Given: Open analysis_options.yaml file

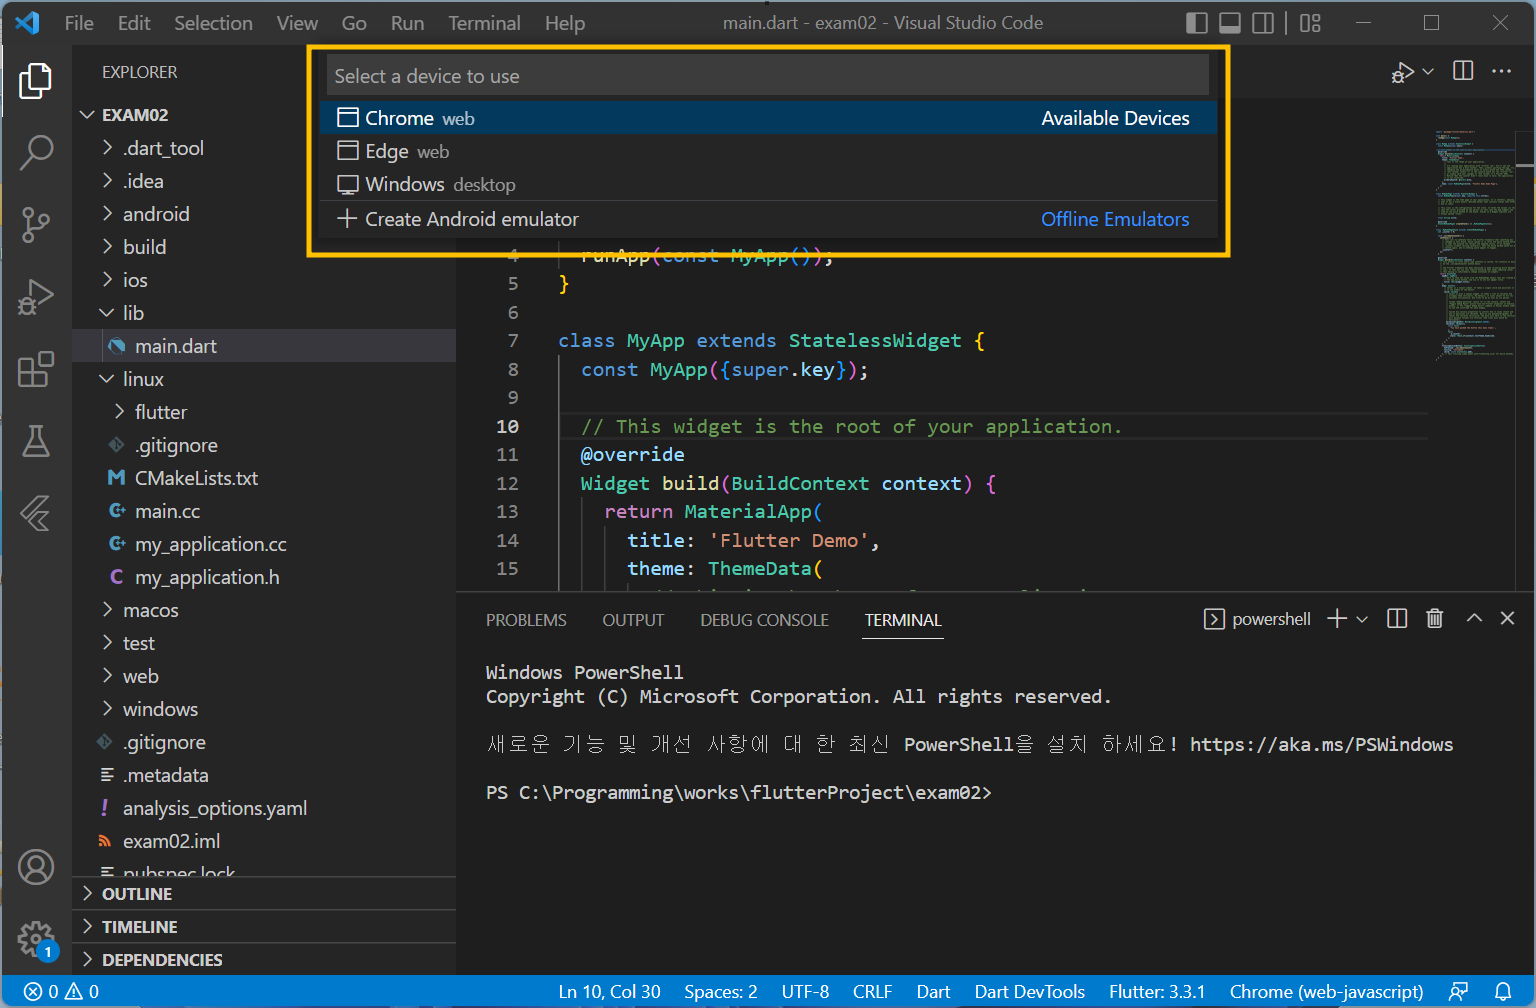Looking at the screenshot, I should click(264, 808).
